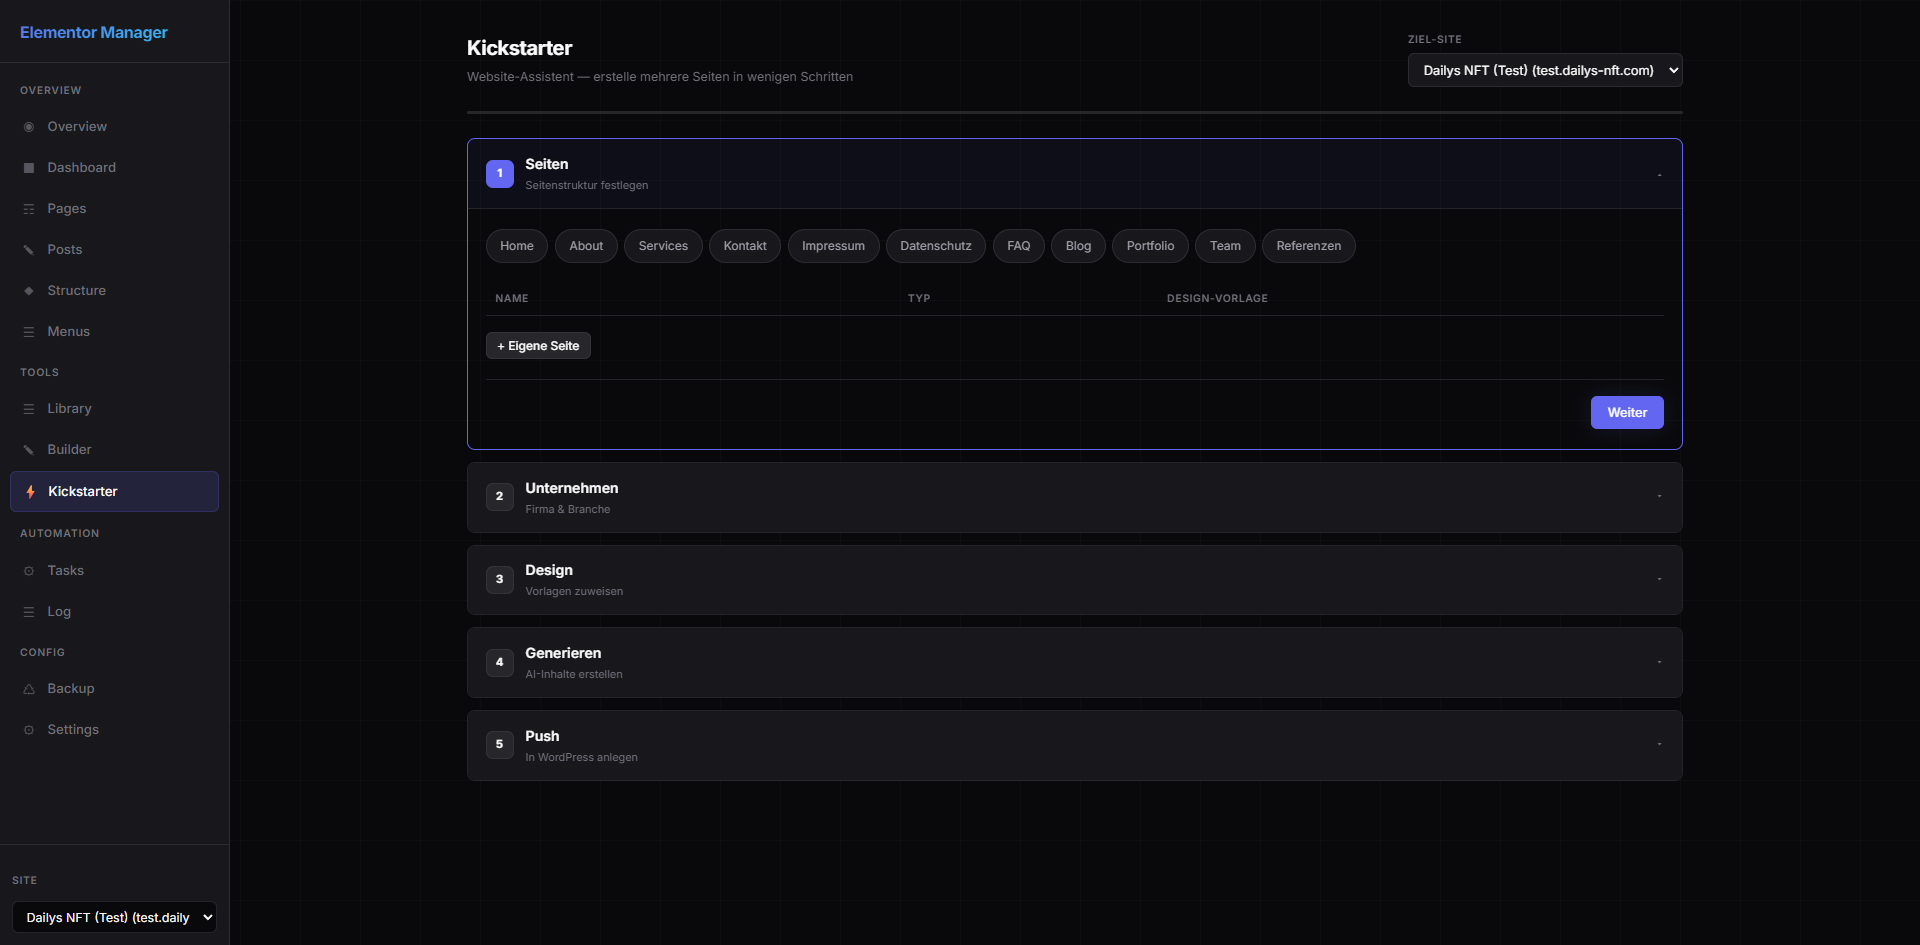Expand step 2 Unternehmen section

point(1074,497)
